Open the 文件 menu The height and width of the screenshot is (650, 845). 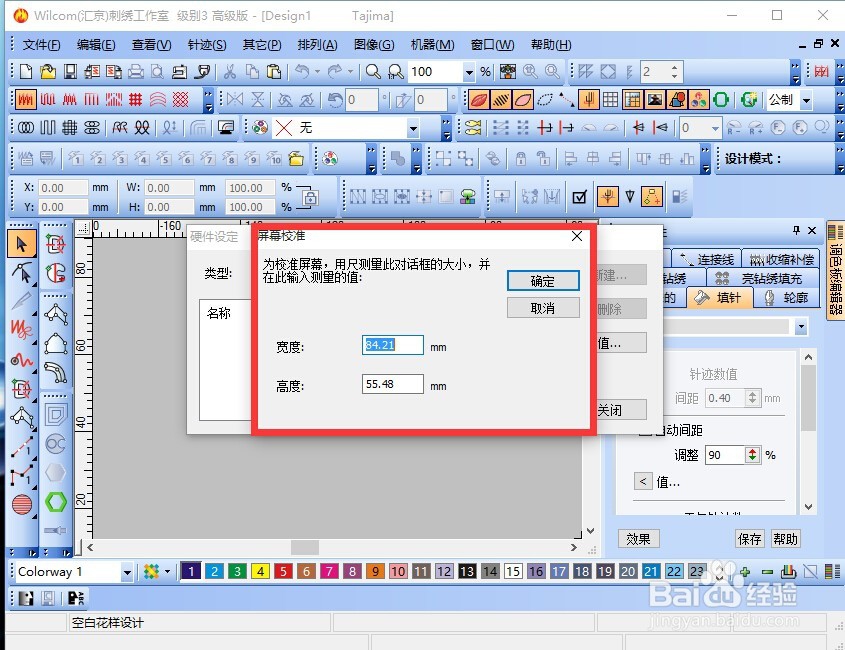point(40,44)
